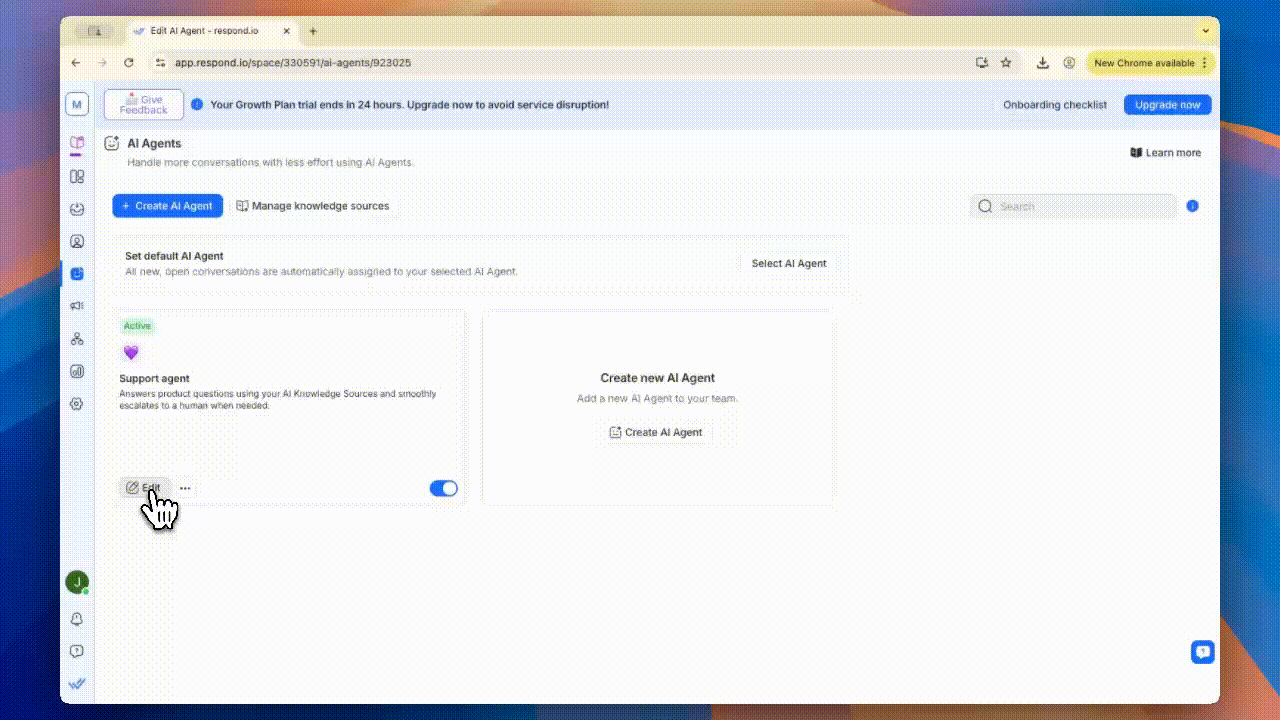
Task: Open the Settings gear icon in sidebar
Action: (77, 404)
